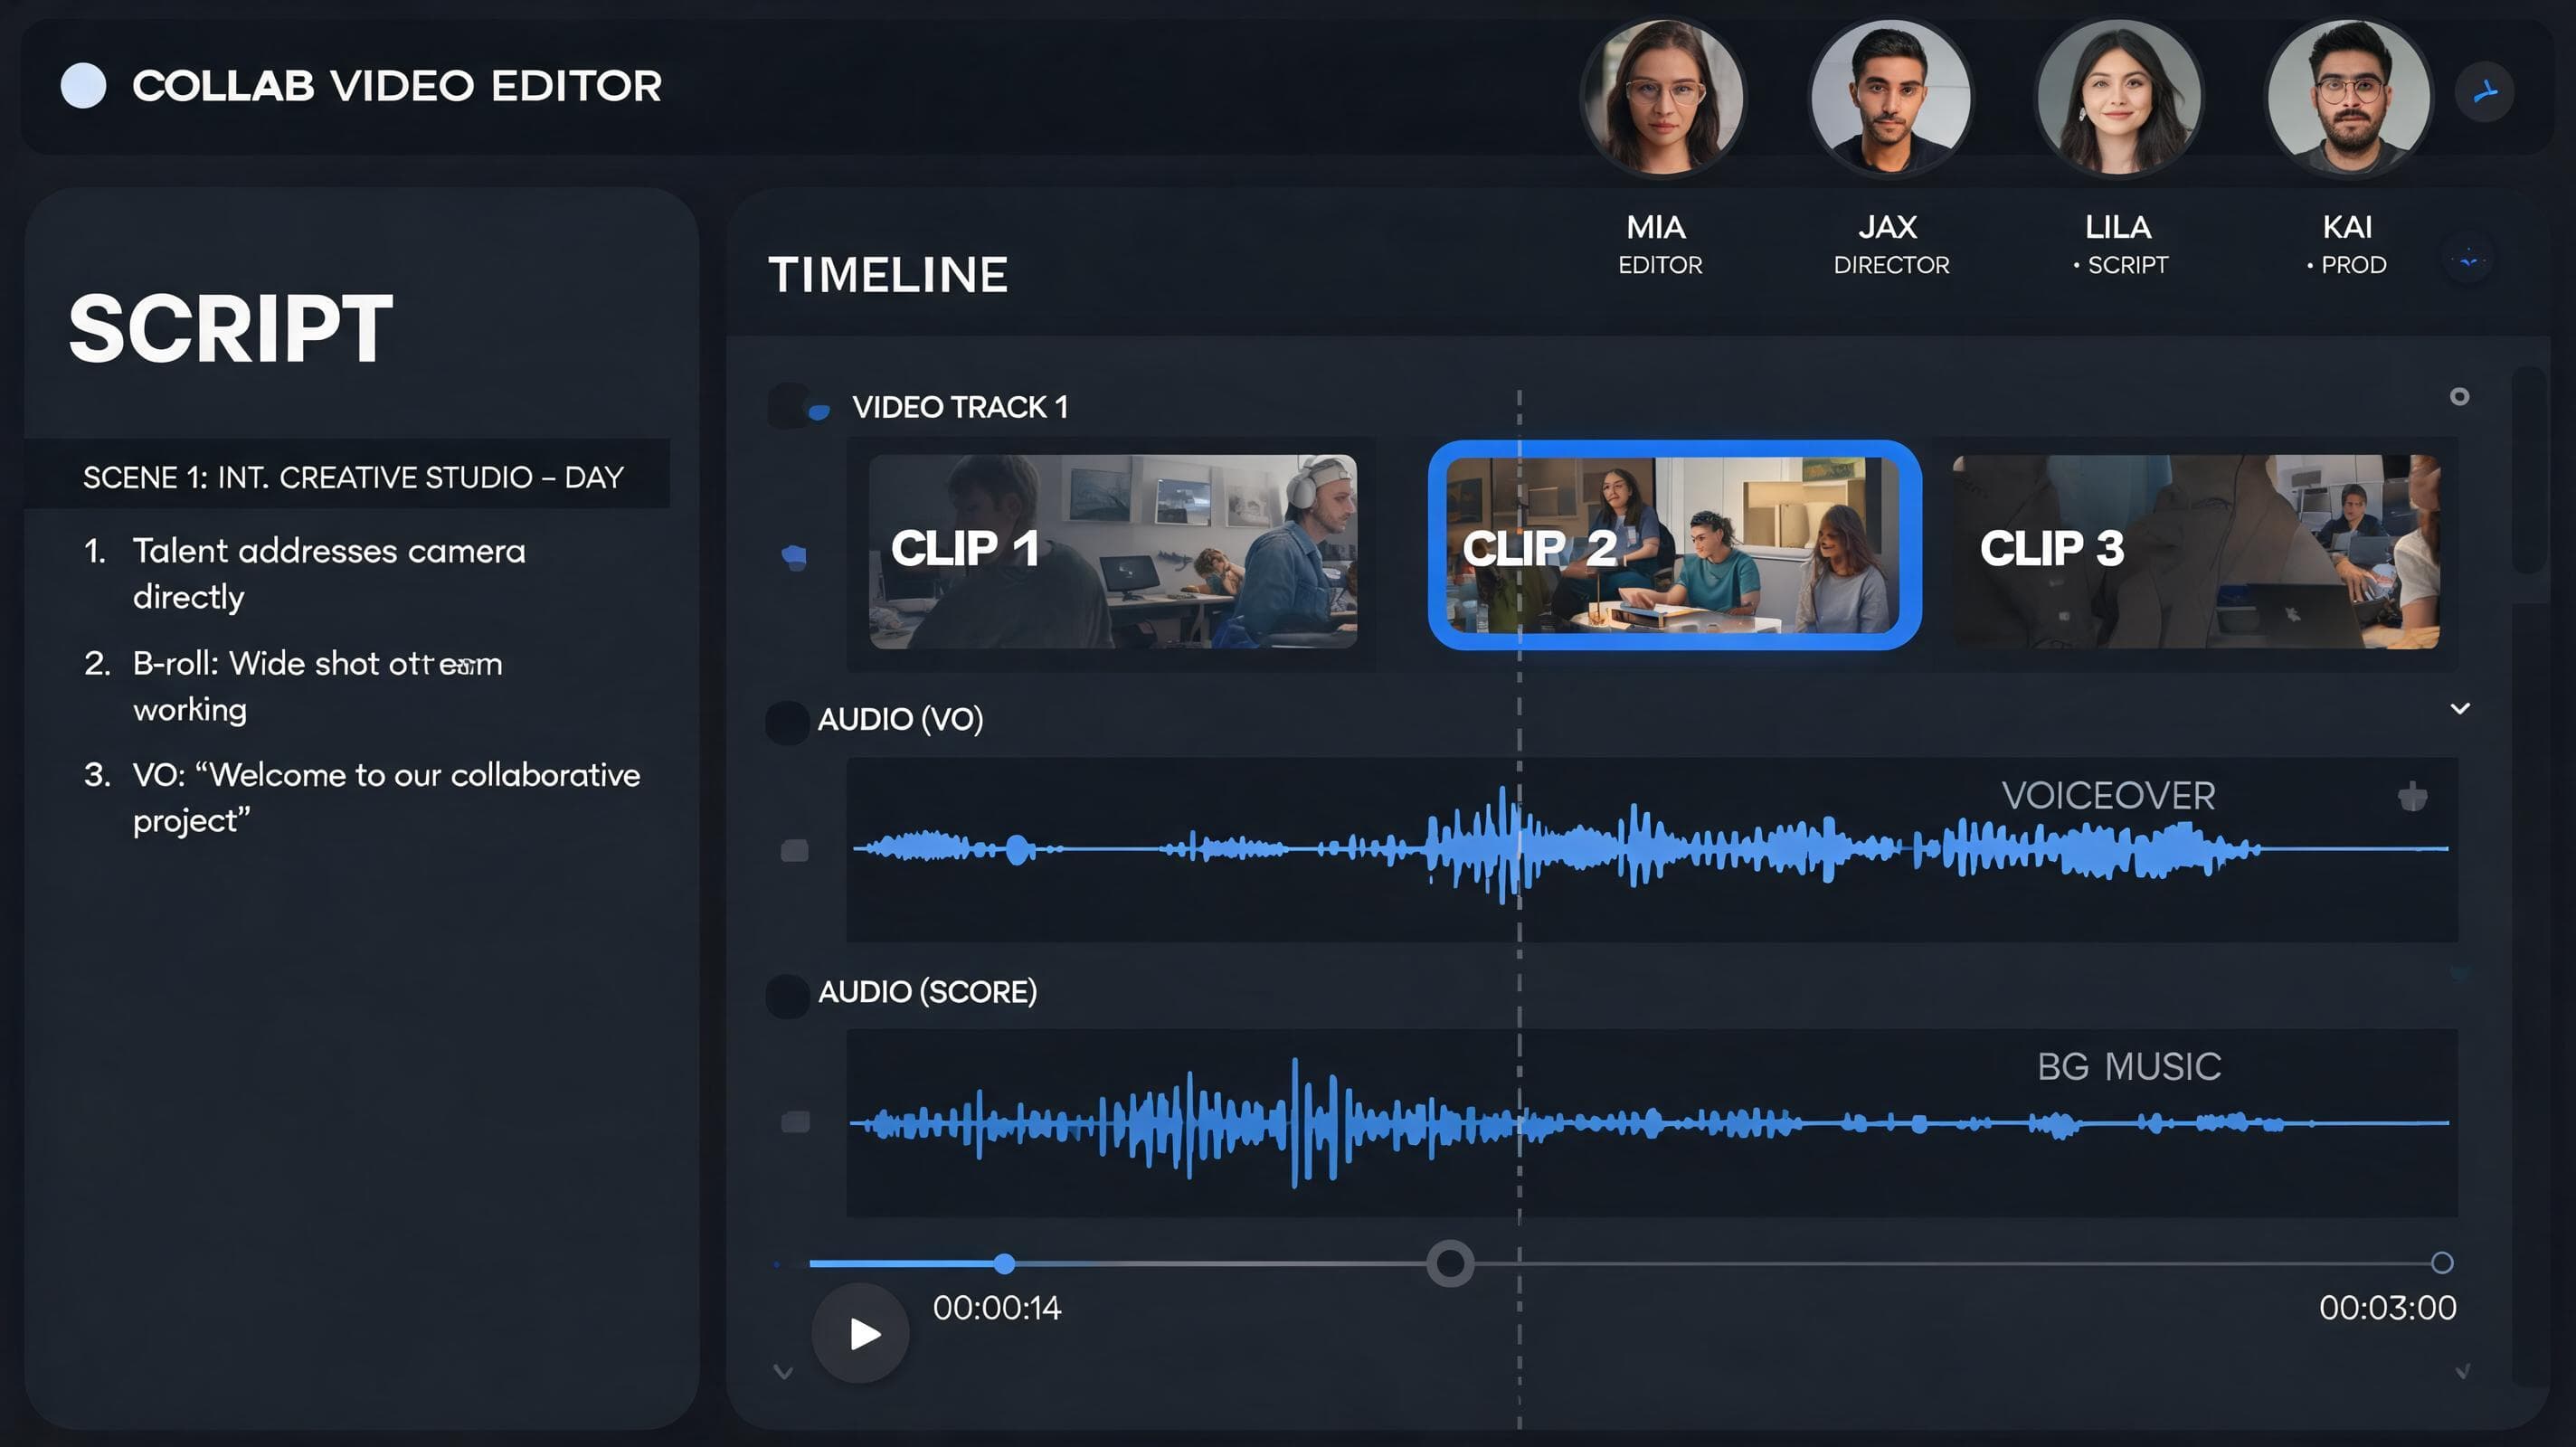This screenshot has height=1447, width=2576.
Task: Toggle the Audio (VO) track
Action: [787, 721]
